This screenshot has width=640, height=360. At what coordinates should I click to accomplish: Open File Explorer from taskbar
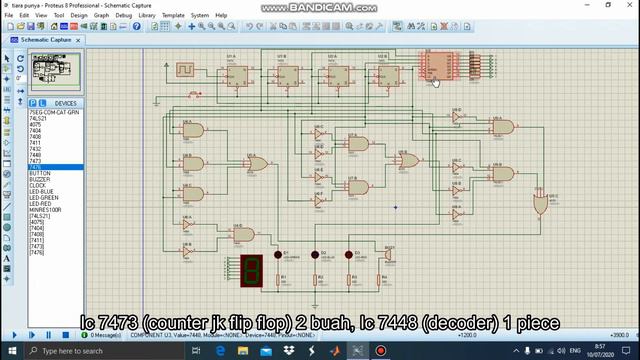pos(243,351)
